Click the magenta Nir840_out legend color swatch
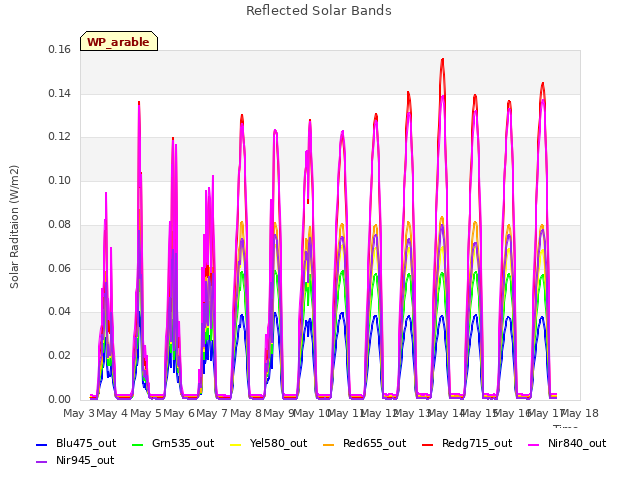The width and height of the screenshot is (640, 480). [533, 444]
